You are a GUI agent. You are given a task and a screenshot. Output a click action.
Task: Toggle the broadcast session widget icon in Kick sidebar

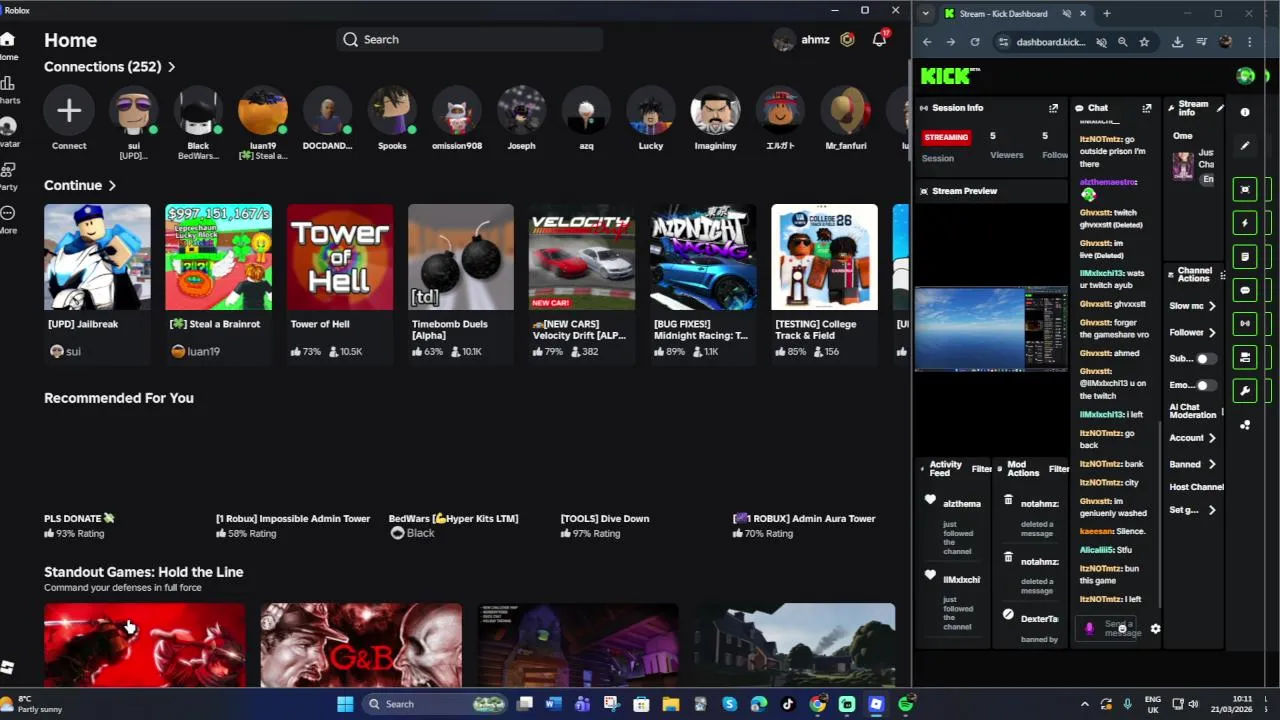[x=1245, y=323]
